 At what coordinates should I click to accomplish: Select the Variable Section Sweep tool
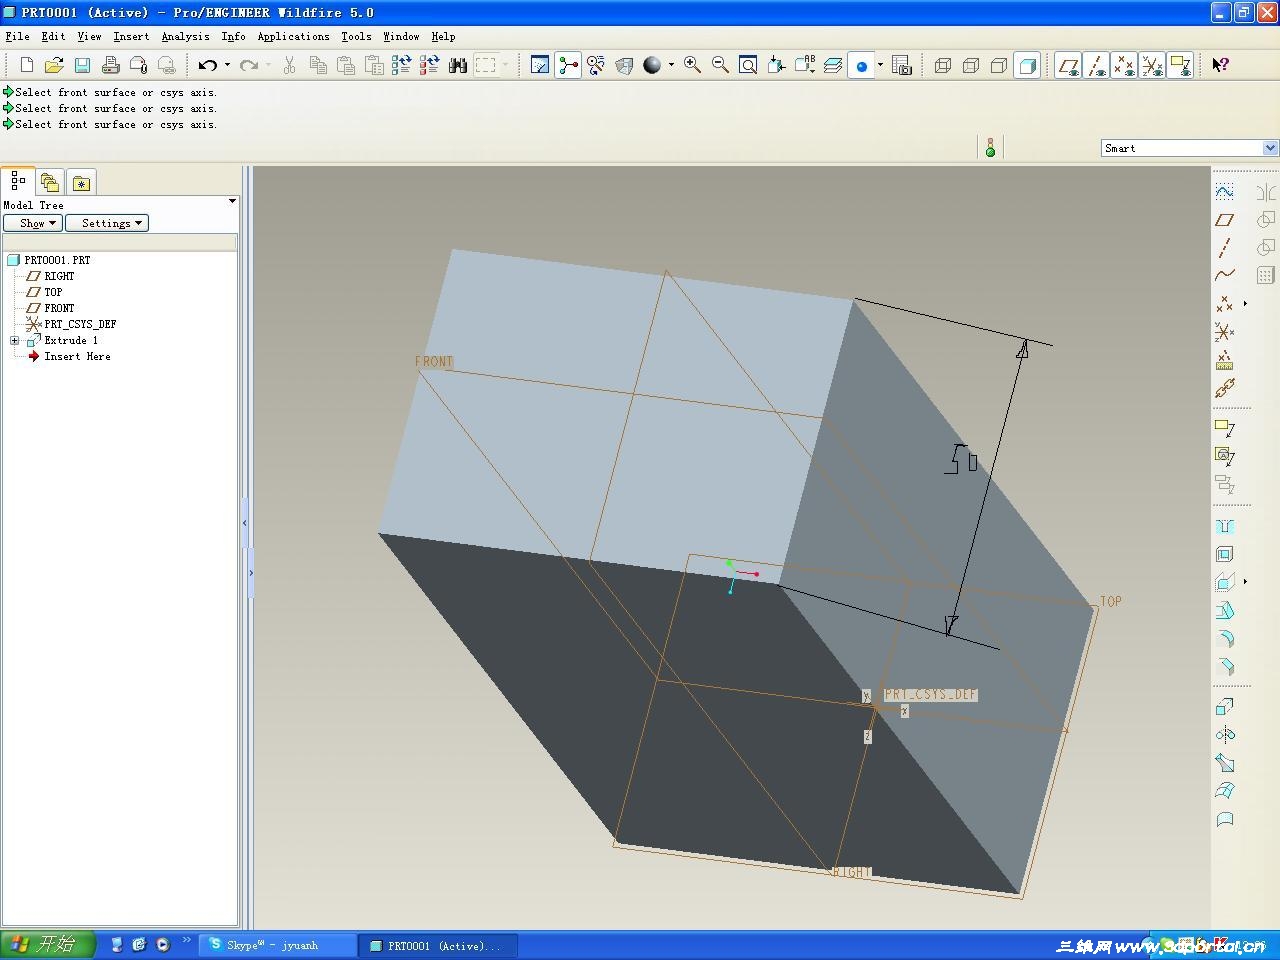point(1224,763)
